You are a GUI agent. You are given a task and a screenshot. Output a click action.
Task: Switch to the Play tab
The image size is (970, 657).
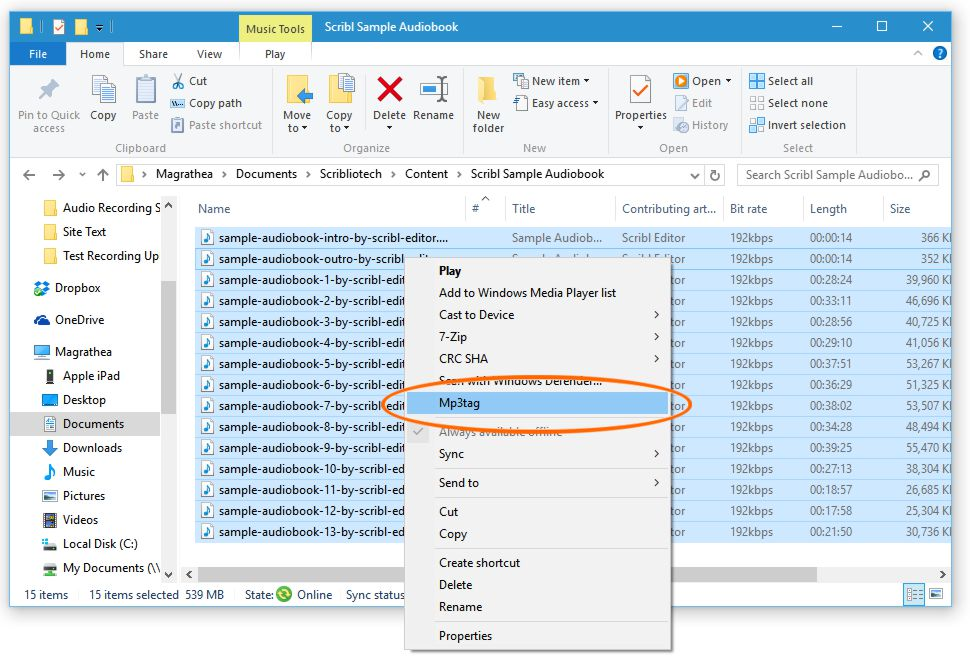[275, 54]
